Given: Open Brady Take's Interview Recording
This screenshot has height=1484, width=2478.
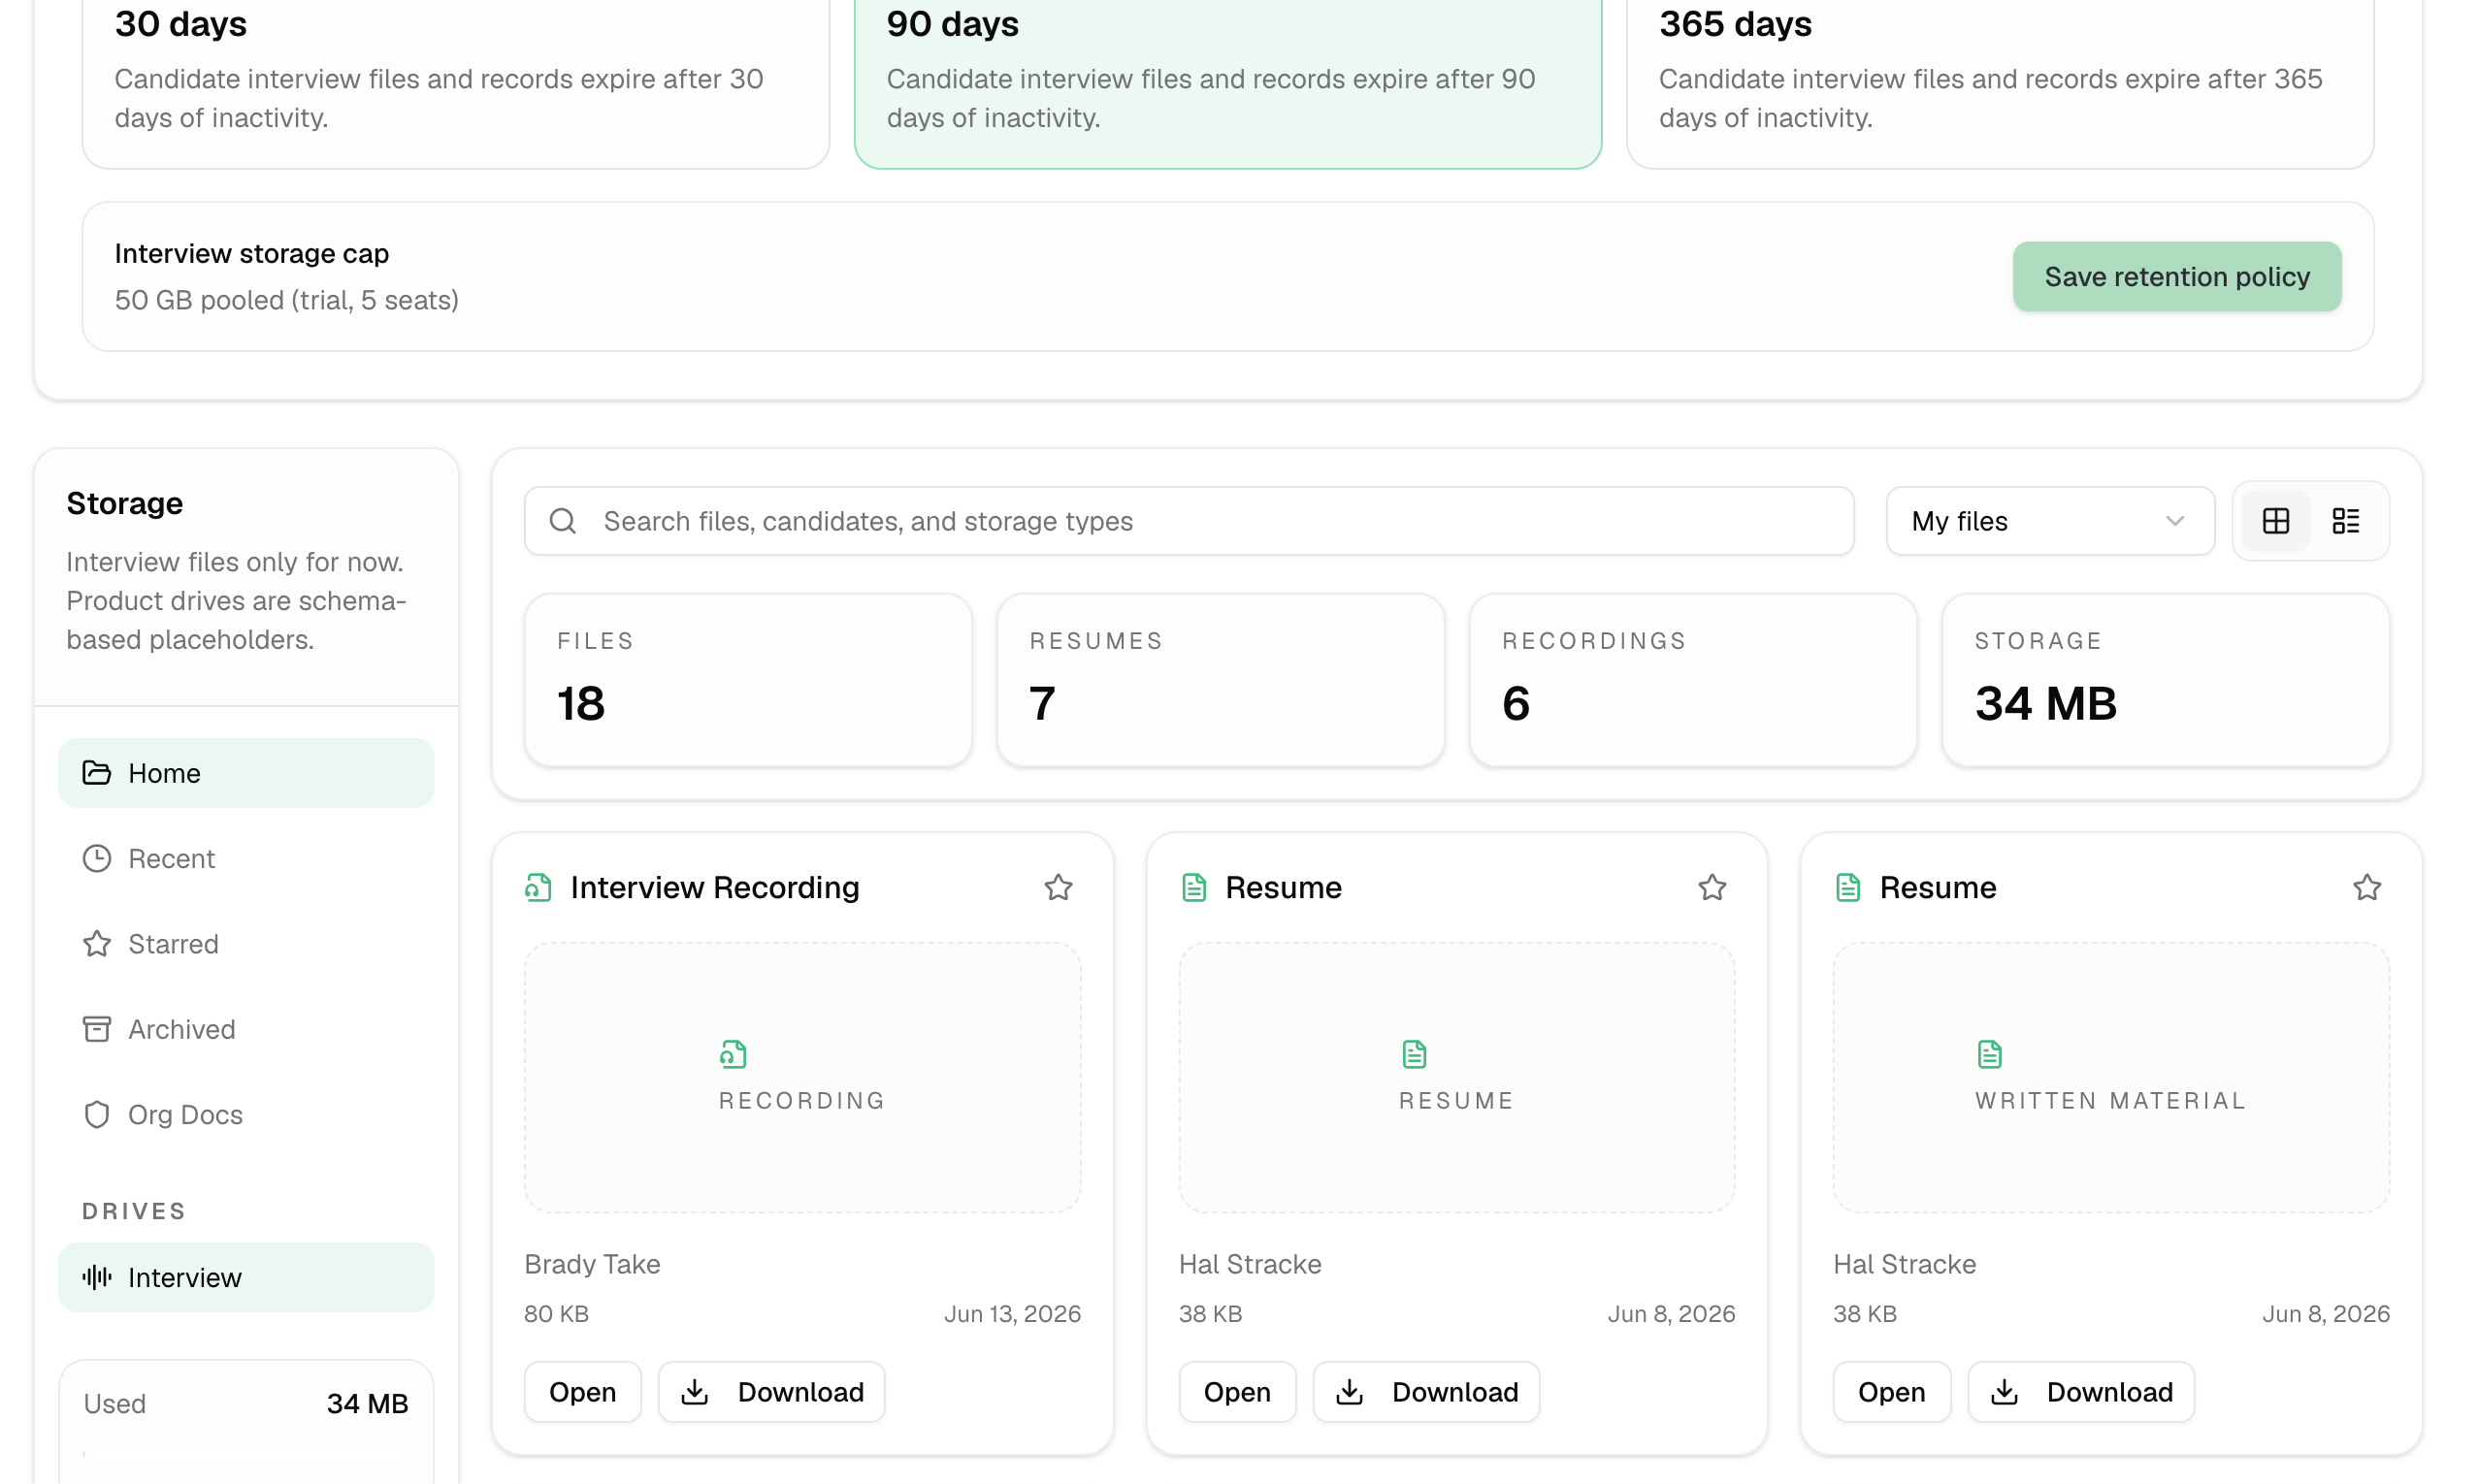Looking at the screenshot, I should pos(582,1391).
